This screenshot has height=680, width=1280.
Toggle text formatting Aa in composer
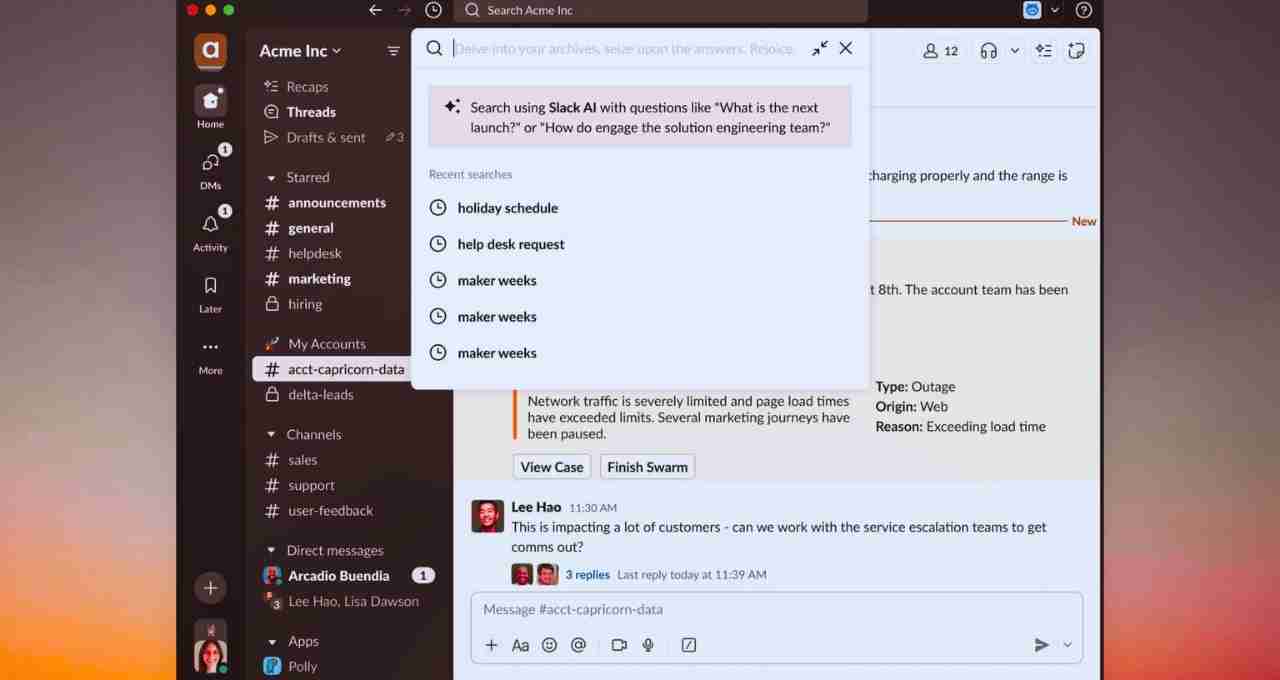(x=520, y=645)
